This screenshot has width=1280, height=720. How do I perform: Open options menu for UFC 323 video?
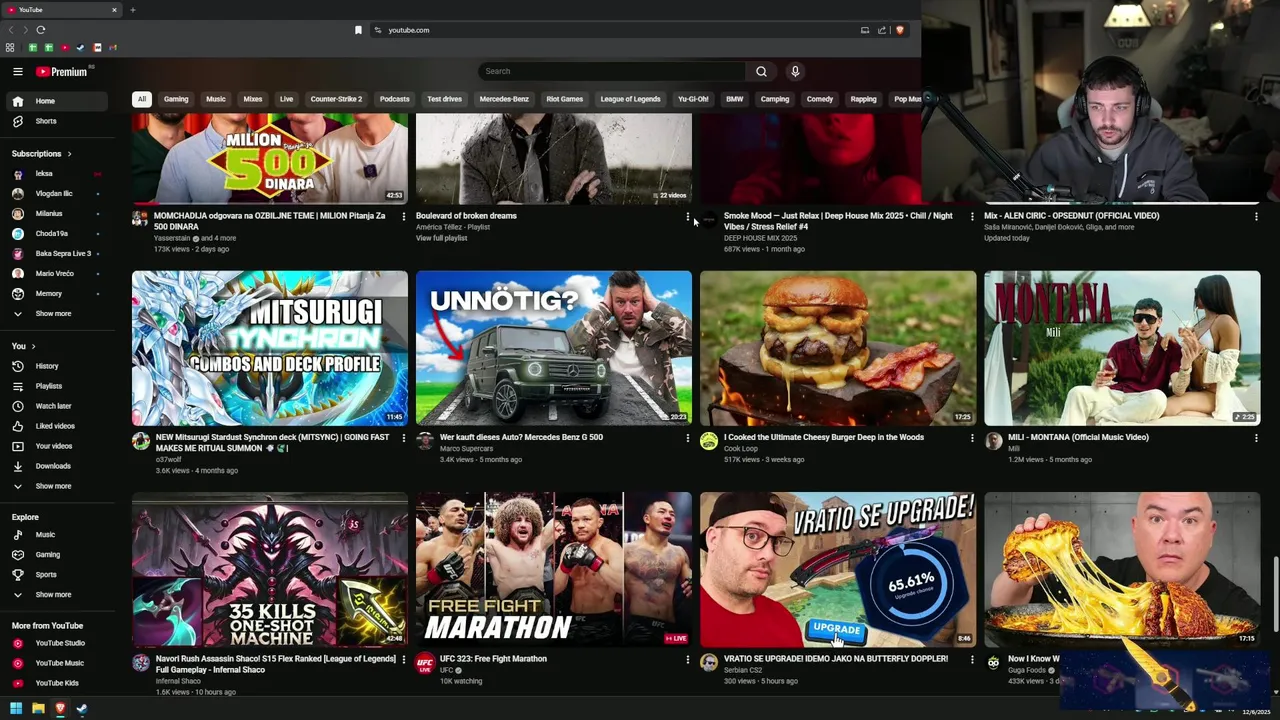click(687, 660)
